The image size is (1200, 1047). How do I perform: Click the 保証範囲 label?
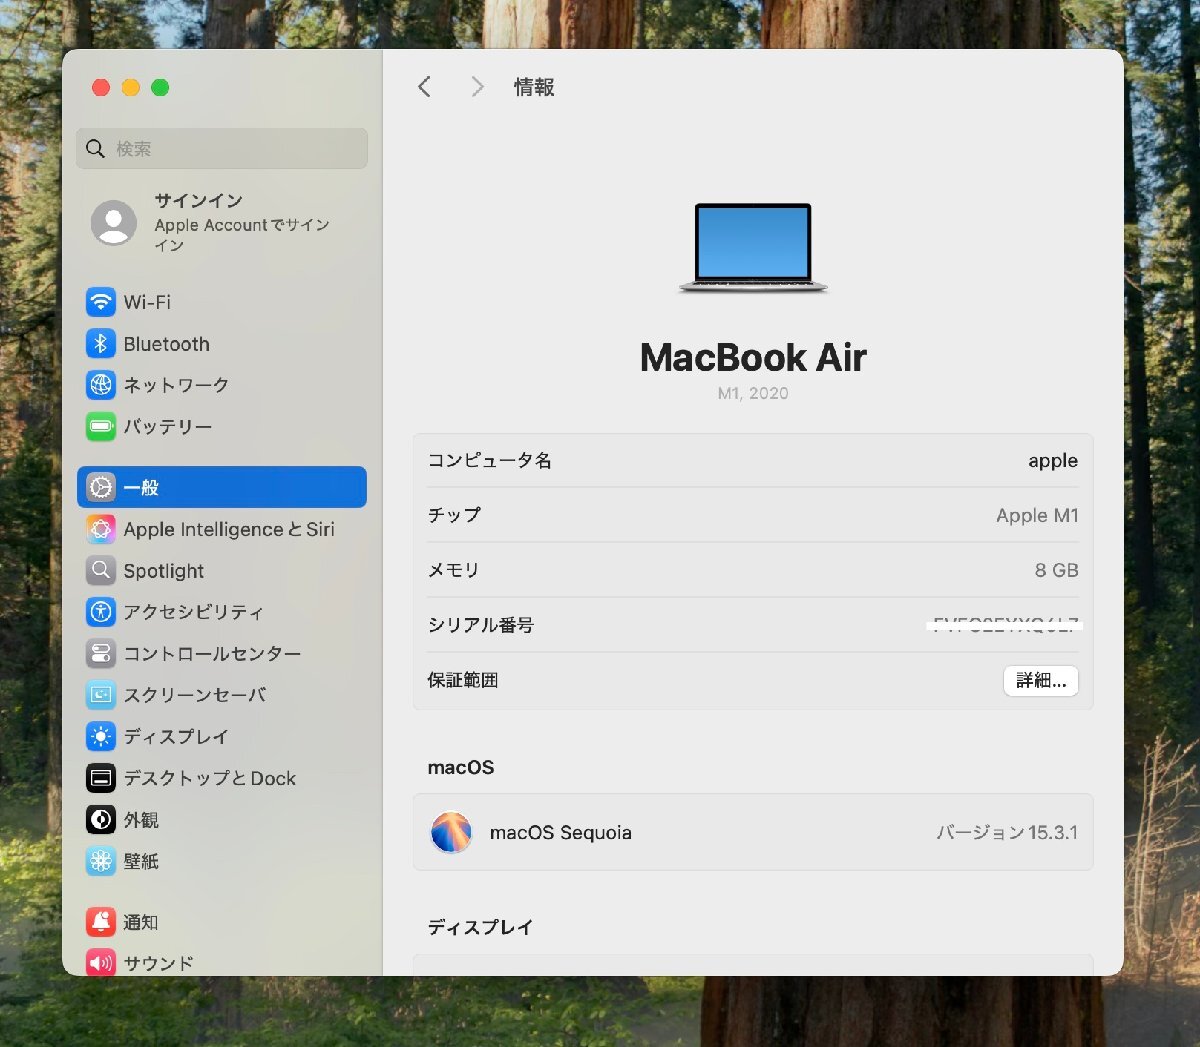click(463, 680)
